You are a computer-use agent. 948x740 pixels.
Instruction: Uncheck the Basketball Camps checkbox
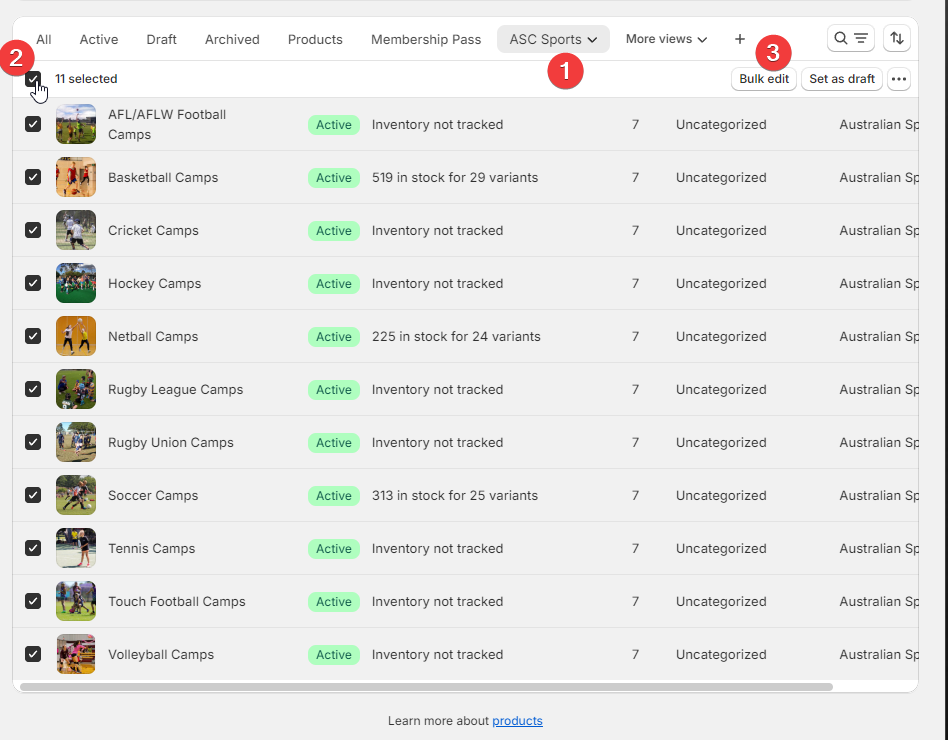pyautogui.click(x=33, y=177)
